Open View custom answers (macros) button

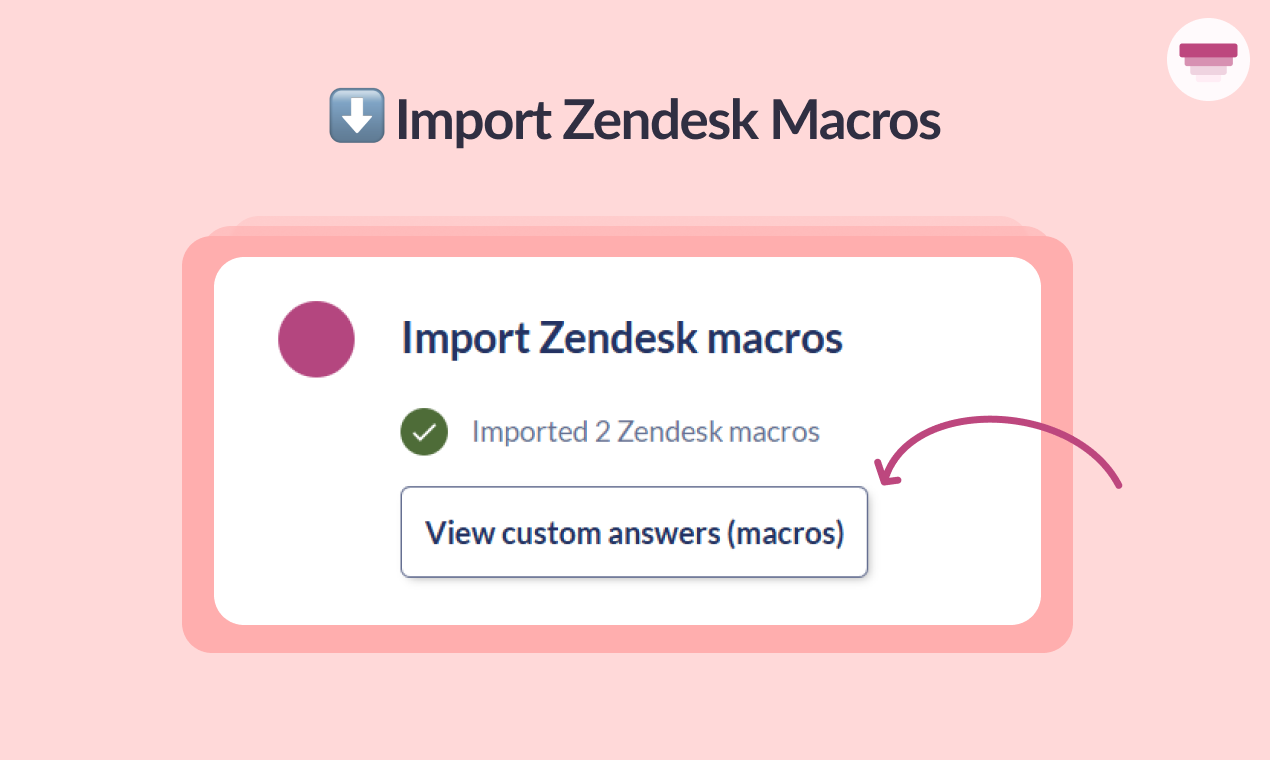click(634, 532)
